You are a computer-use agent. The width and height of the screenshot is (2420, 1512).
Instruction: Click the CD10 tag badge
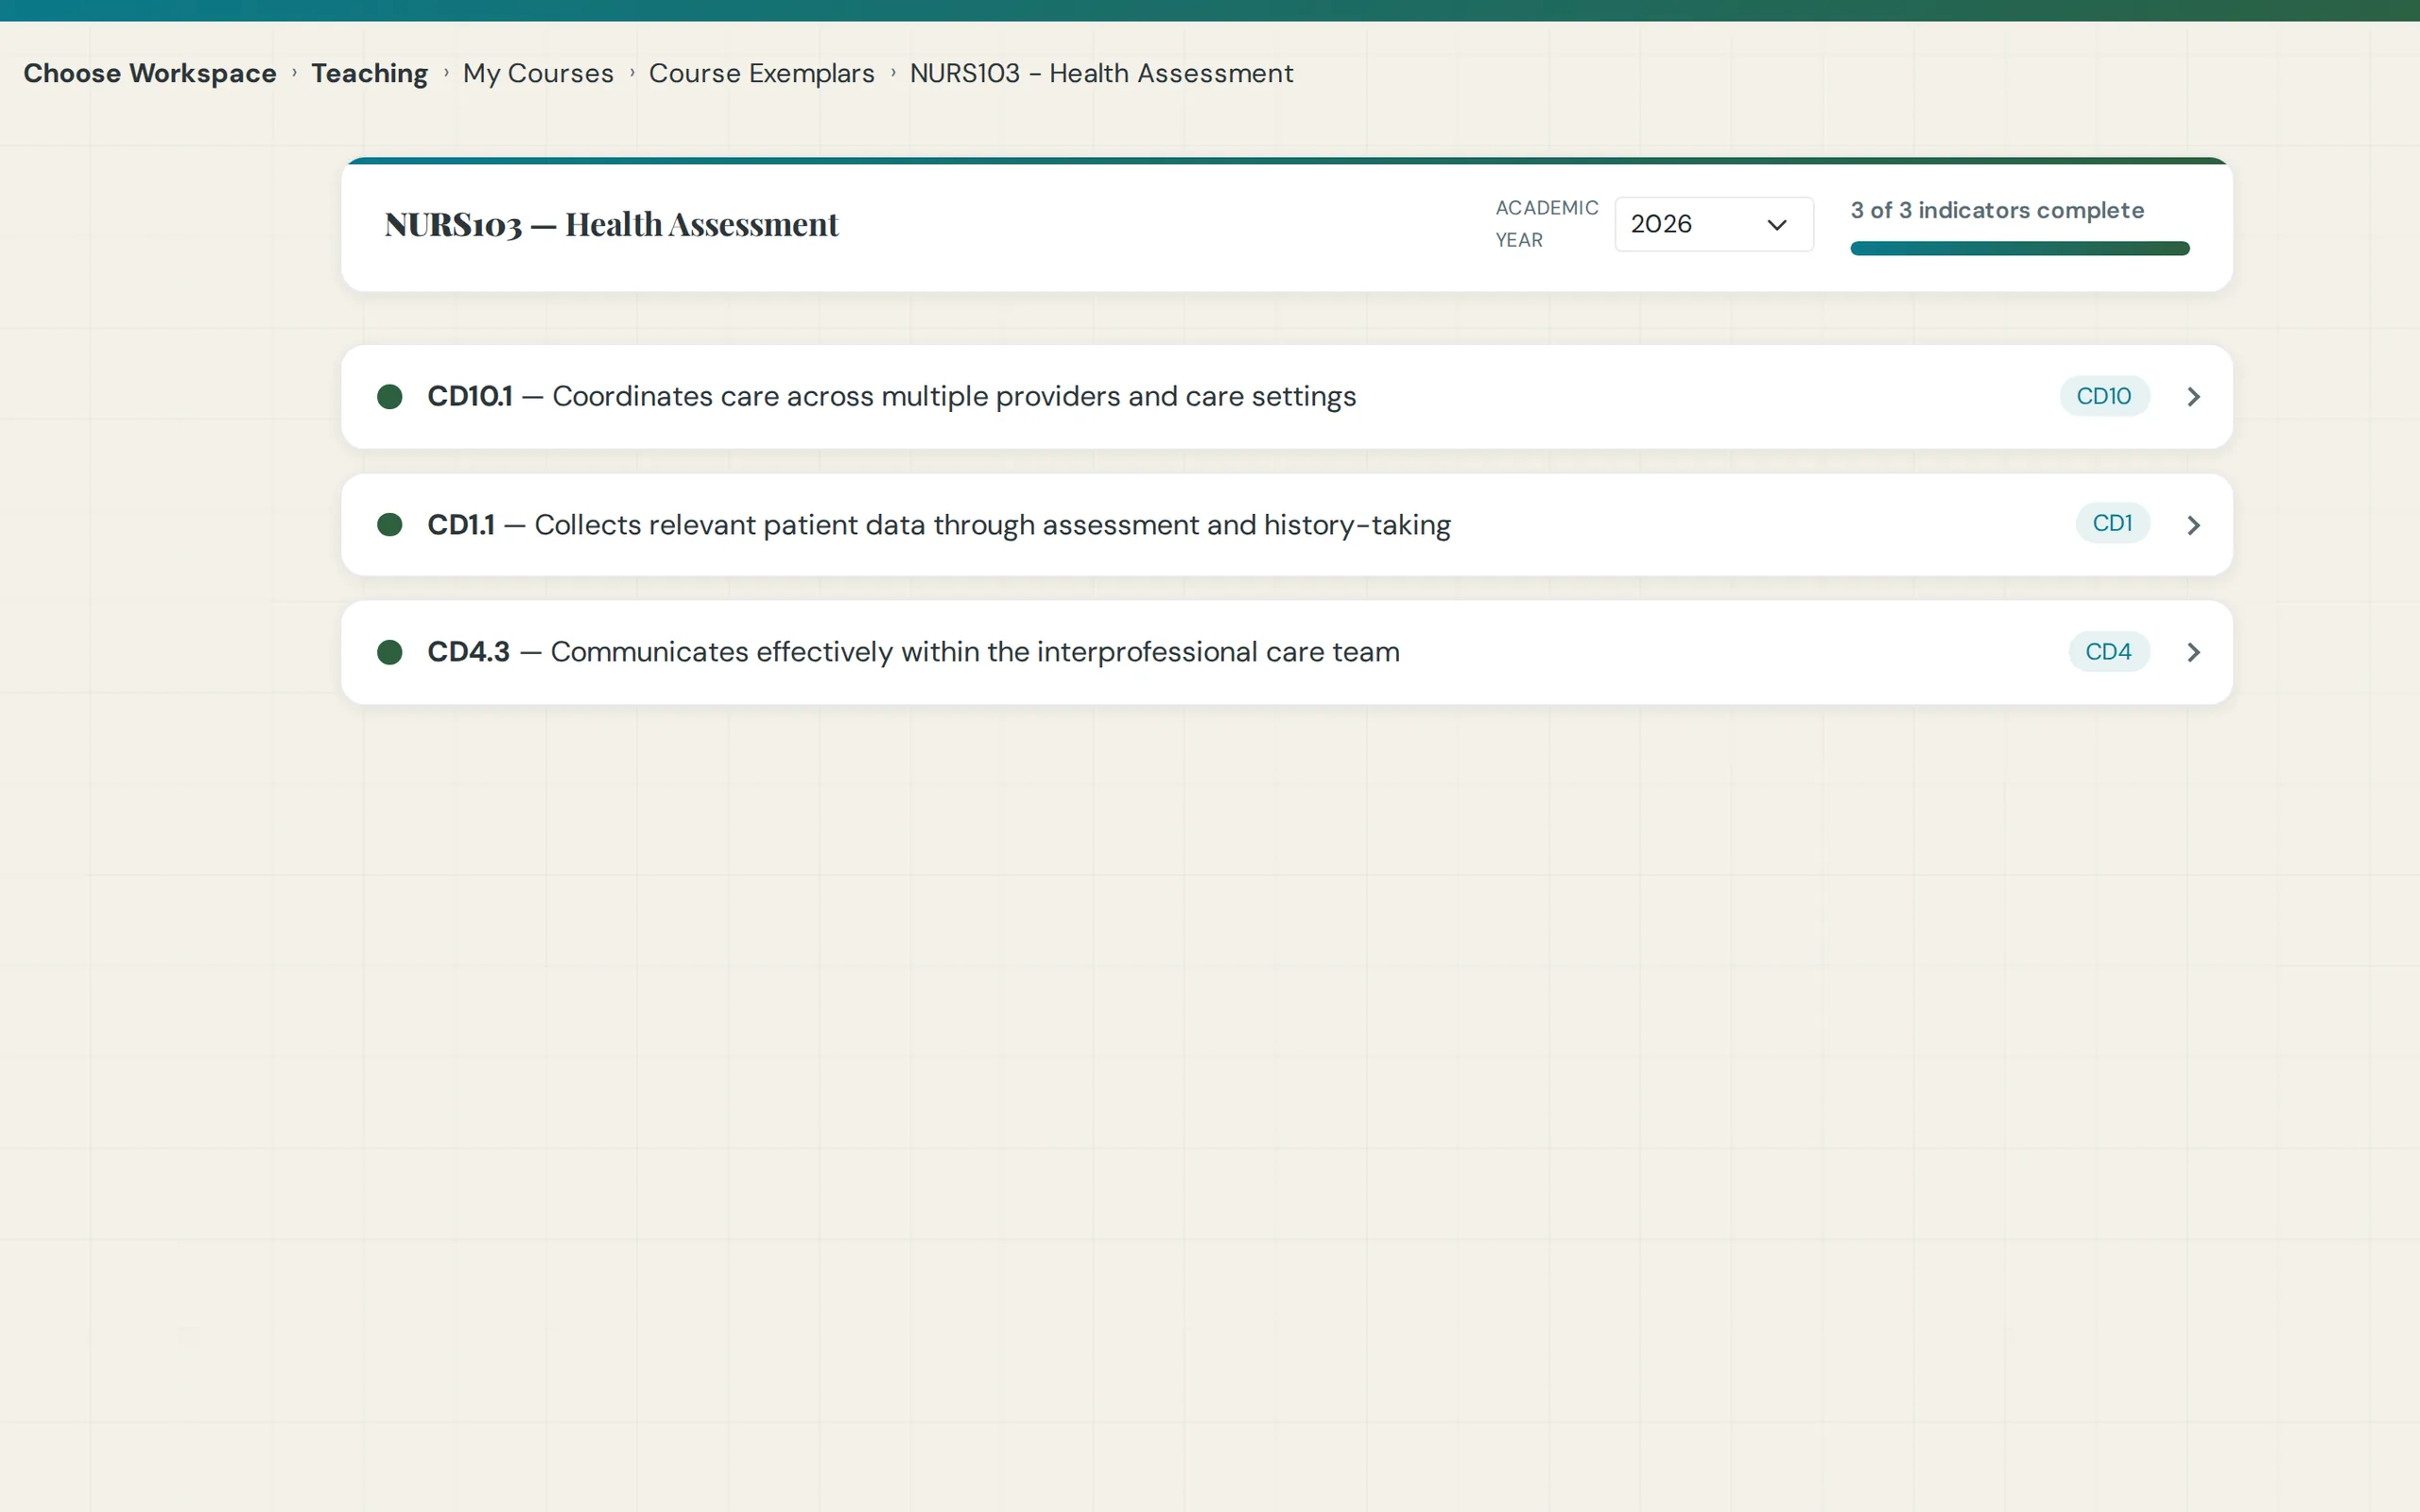pos(2103,396)
